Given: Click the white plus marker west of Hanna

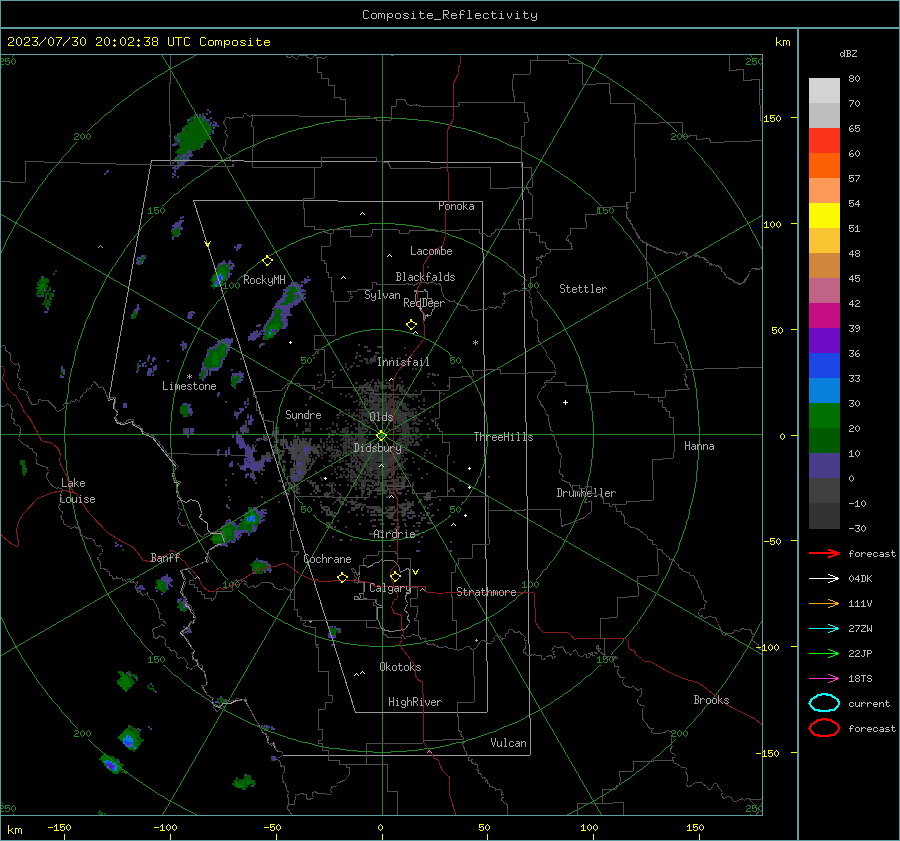Looking at the screenshot, I should point(565,402).
